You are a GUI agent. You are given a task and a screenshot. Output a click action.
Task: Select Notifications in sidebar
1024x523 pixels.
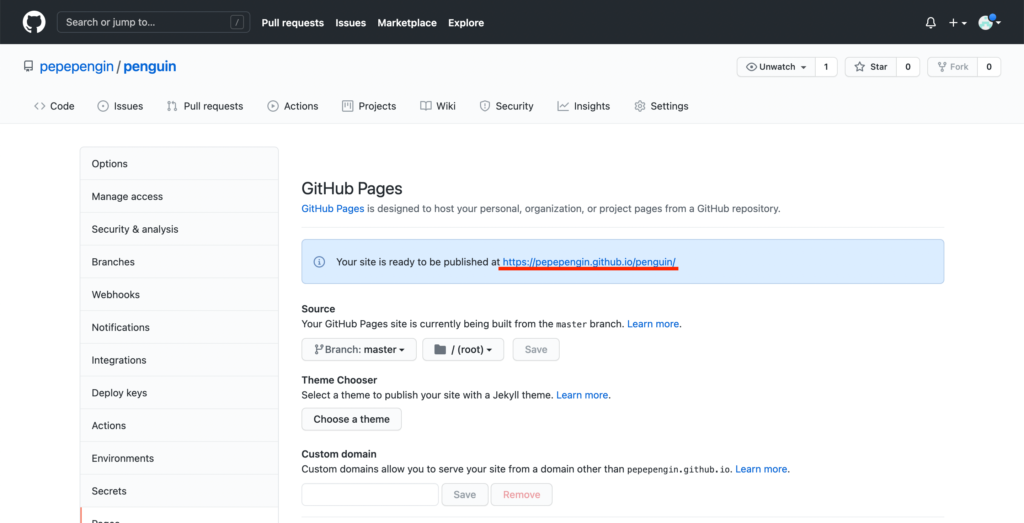pyautogui.click(x=179, y=327)
